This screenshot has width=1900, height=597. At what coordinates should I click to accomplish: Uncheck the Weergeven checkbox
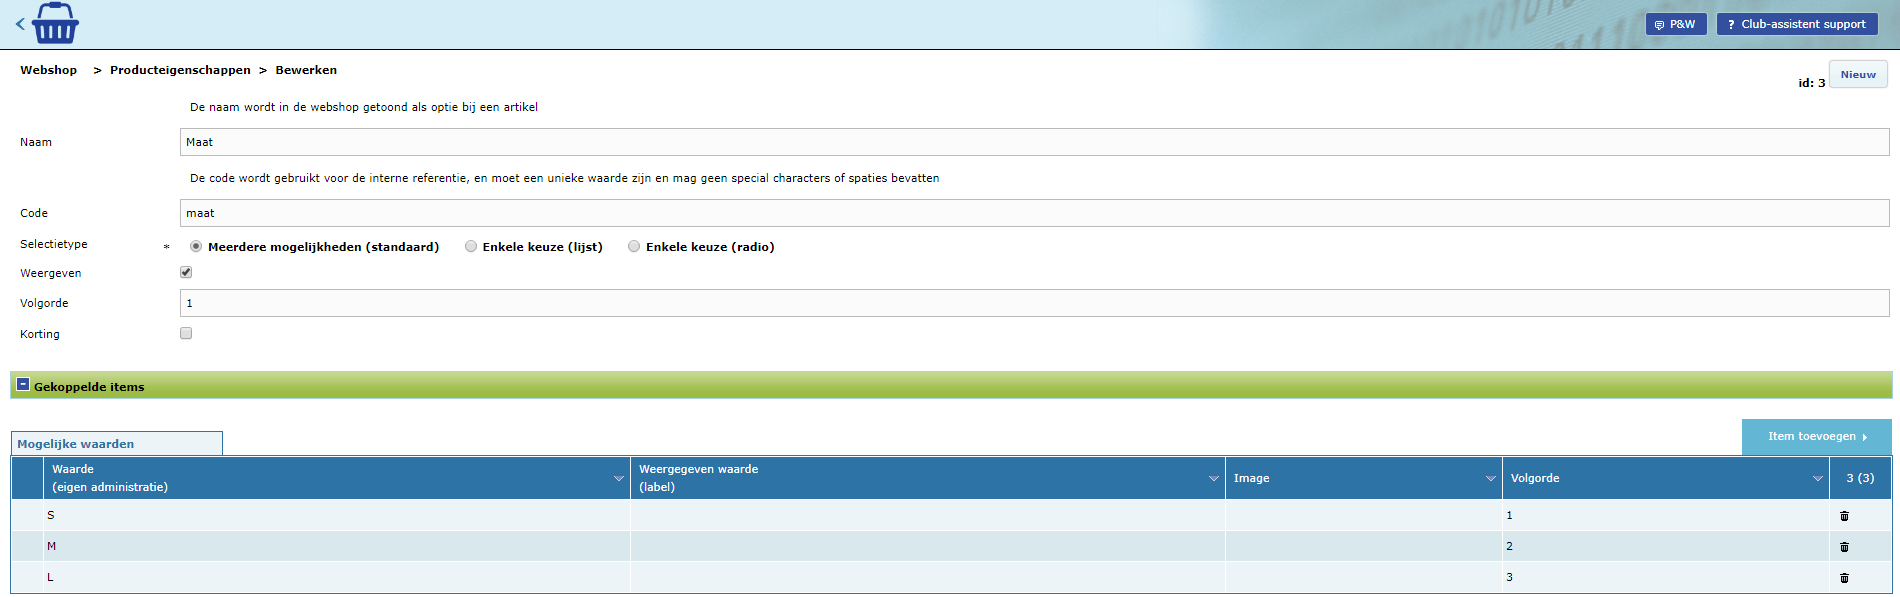[x=186, y=273]
